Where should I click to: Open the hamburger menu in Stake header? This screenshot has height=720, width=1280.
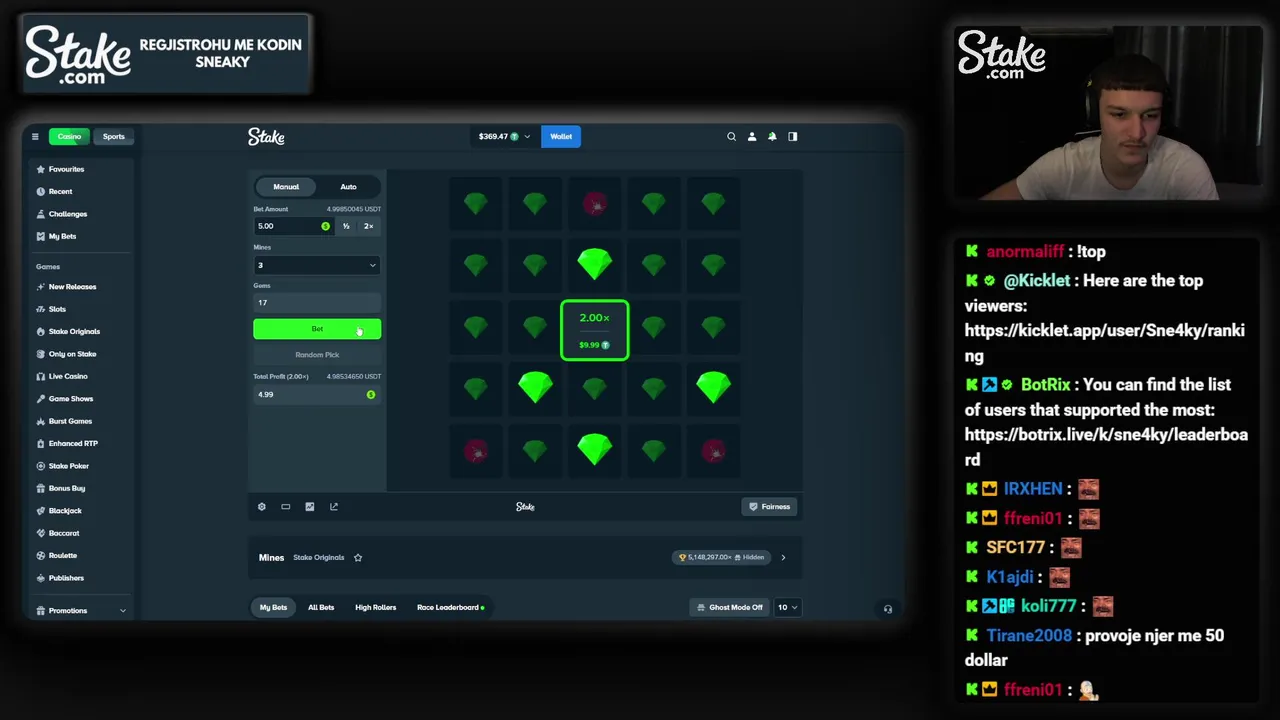point(35,136)
